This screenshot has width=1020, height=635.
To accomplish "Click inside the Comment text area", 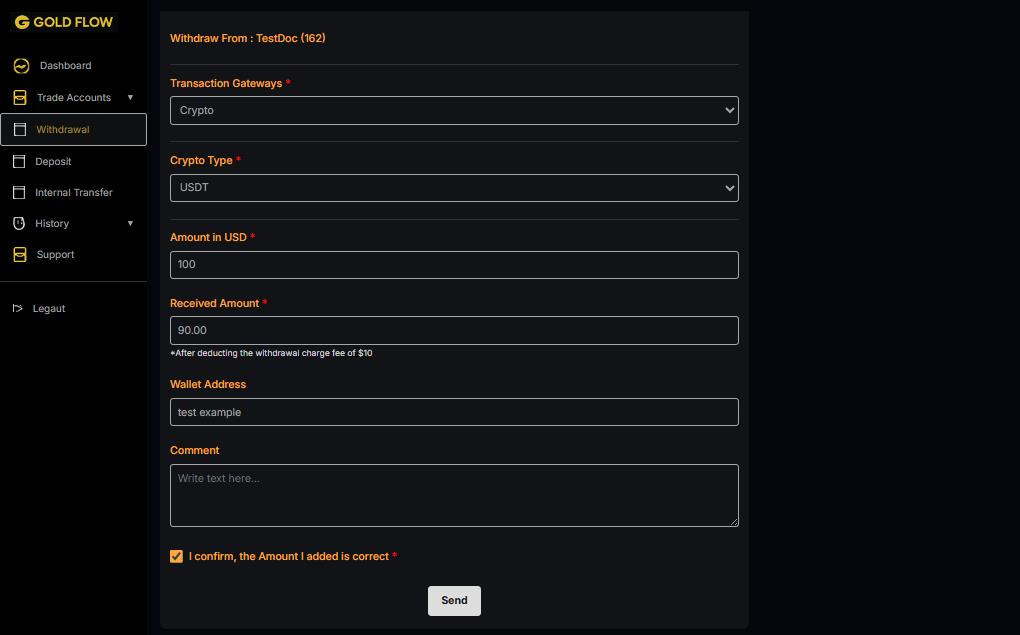I will 454,495.
